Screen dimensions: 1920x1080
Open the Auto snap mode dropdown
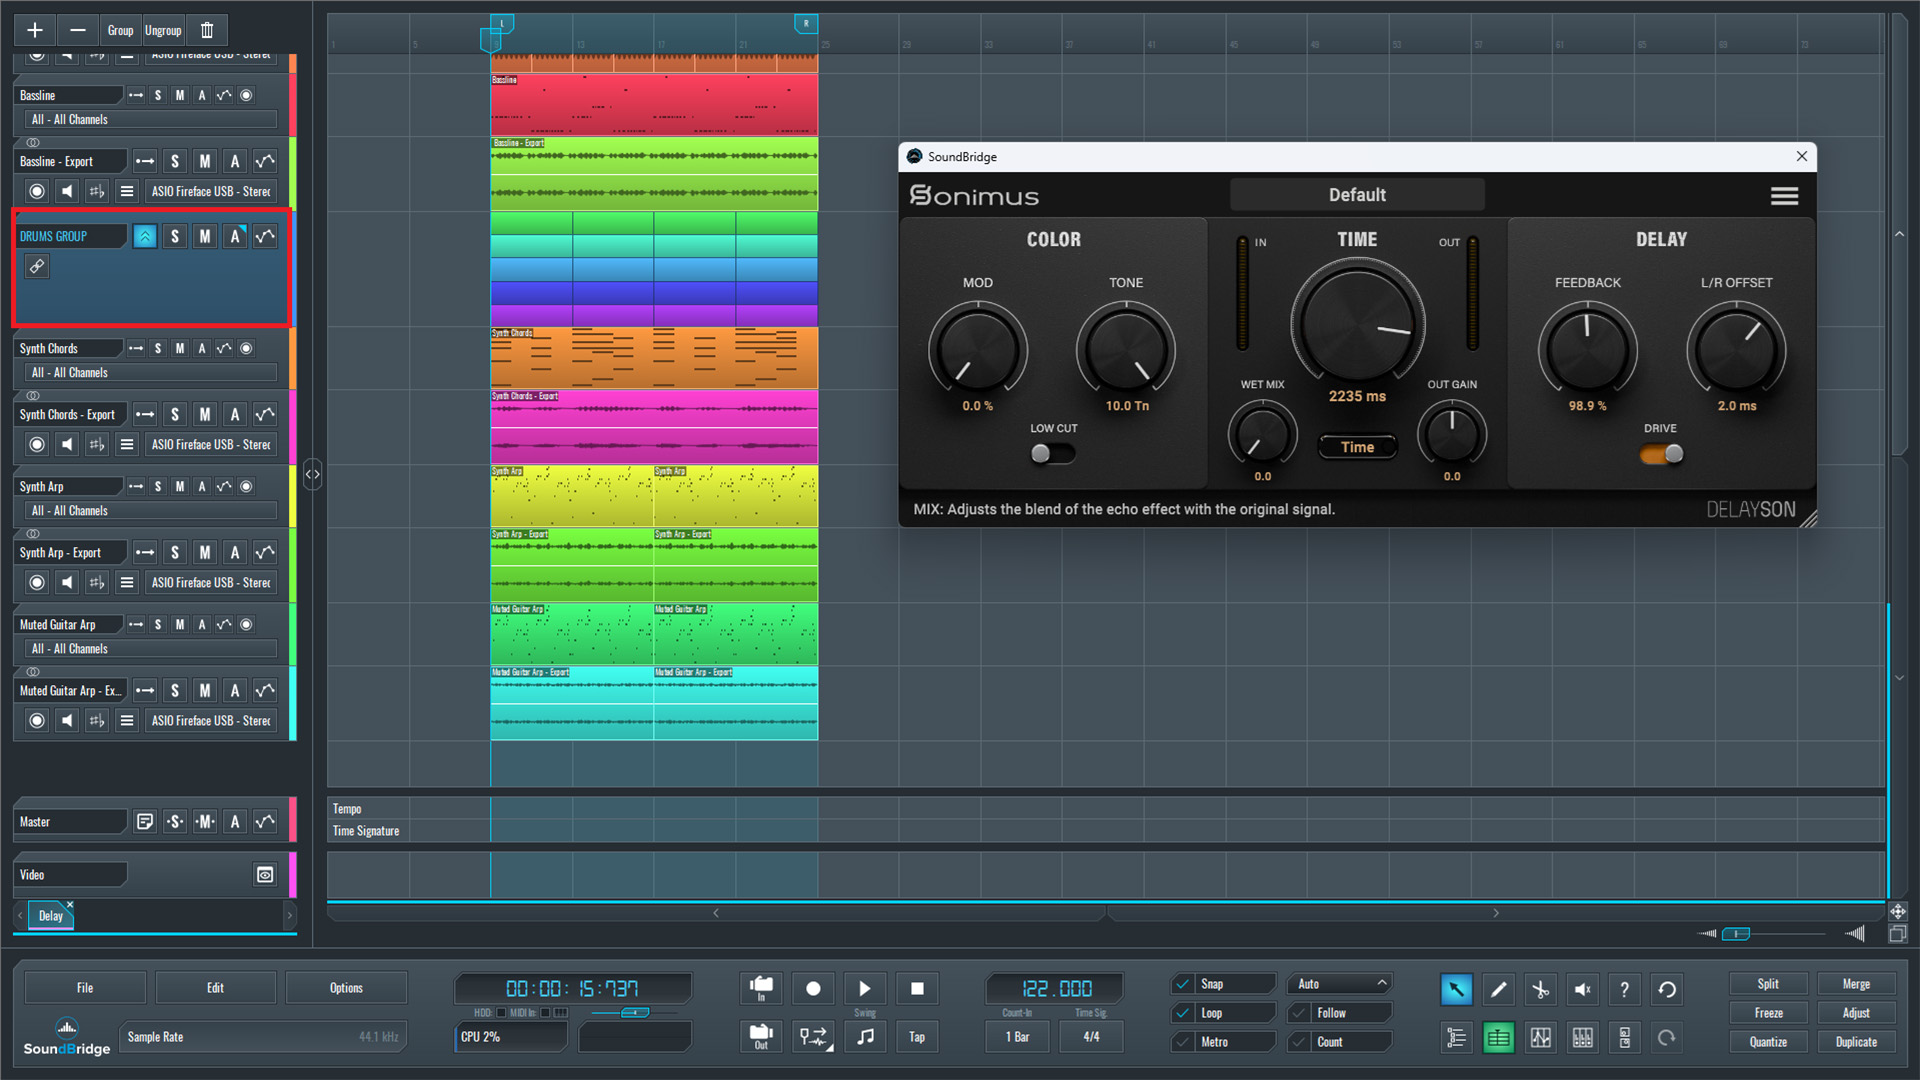(x=1340, y=984)
